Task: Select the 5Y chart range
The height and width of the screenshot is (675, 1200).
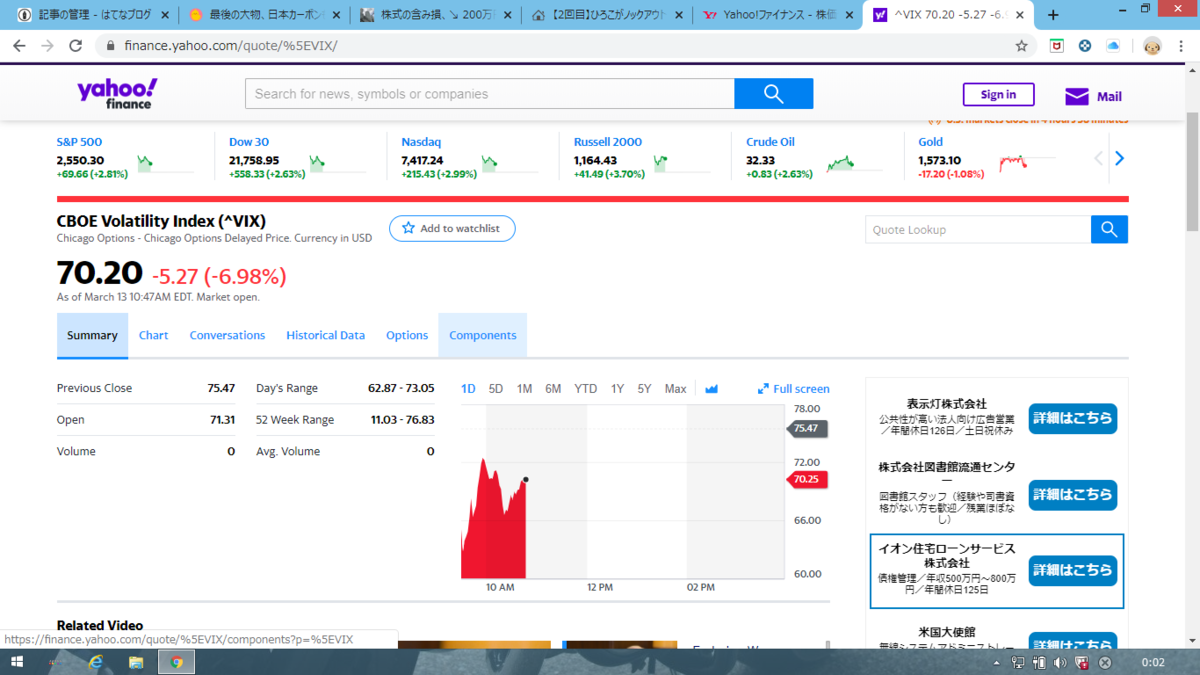Action: click(x=645, y=389)
